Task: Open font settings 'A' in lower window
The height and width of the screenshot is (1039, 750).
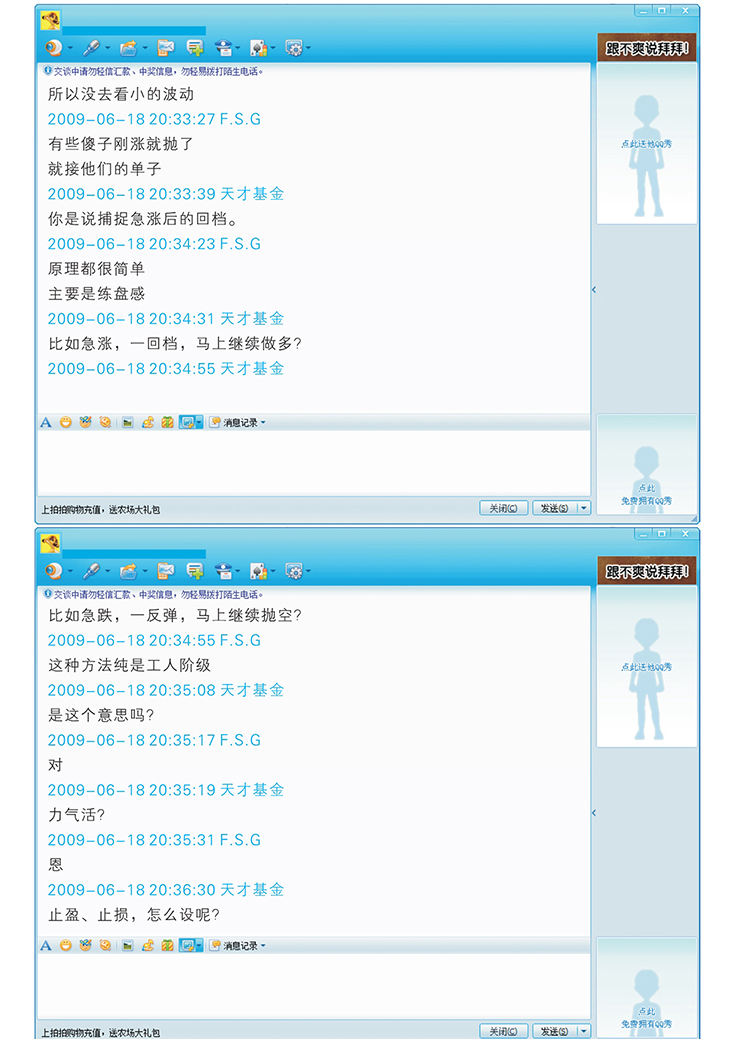Action: (46, 946)
